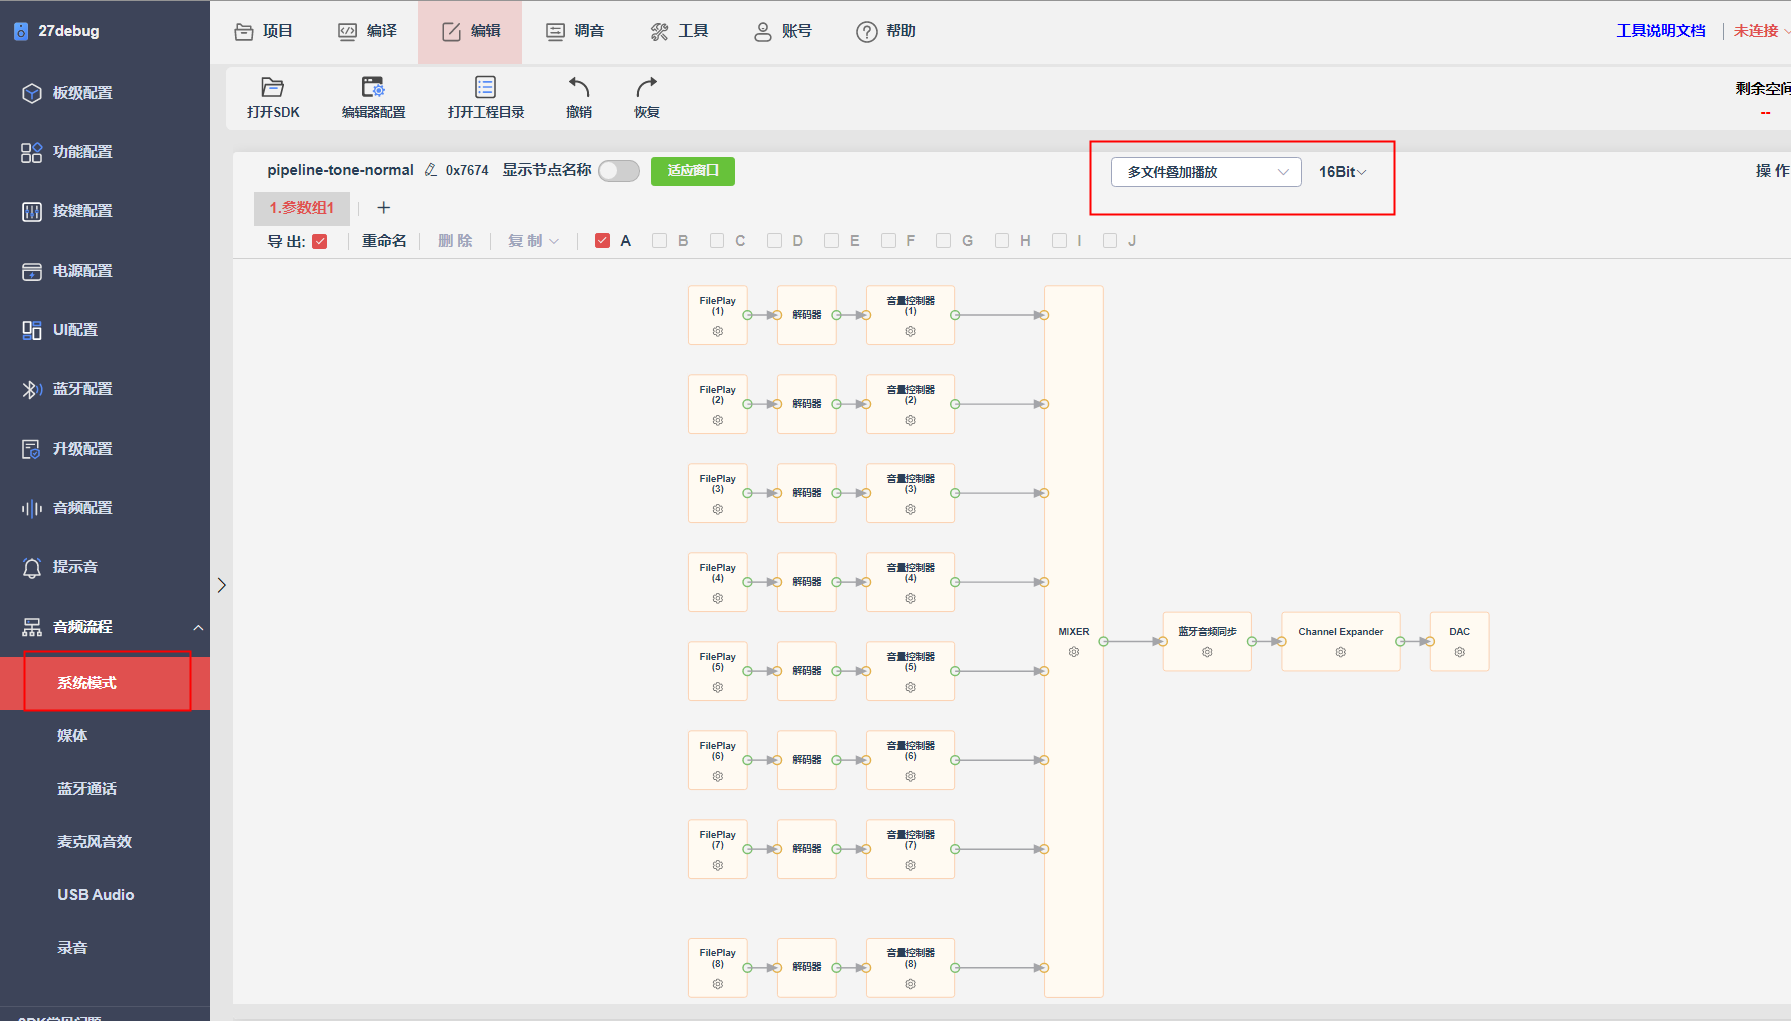The width and height of the screenshot is (1791, 1021).
Task: Open the 打开SDK folder icon
Action: (x=272, y=87)
